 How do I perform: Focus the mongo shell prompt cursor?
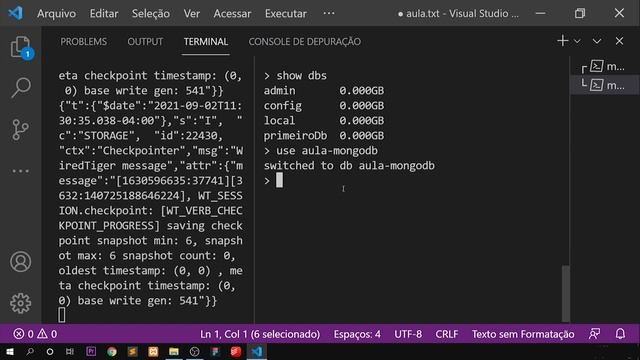279,180
